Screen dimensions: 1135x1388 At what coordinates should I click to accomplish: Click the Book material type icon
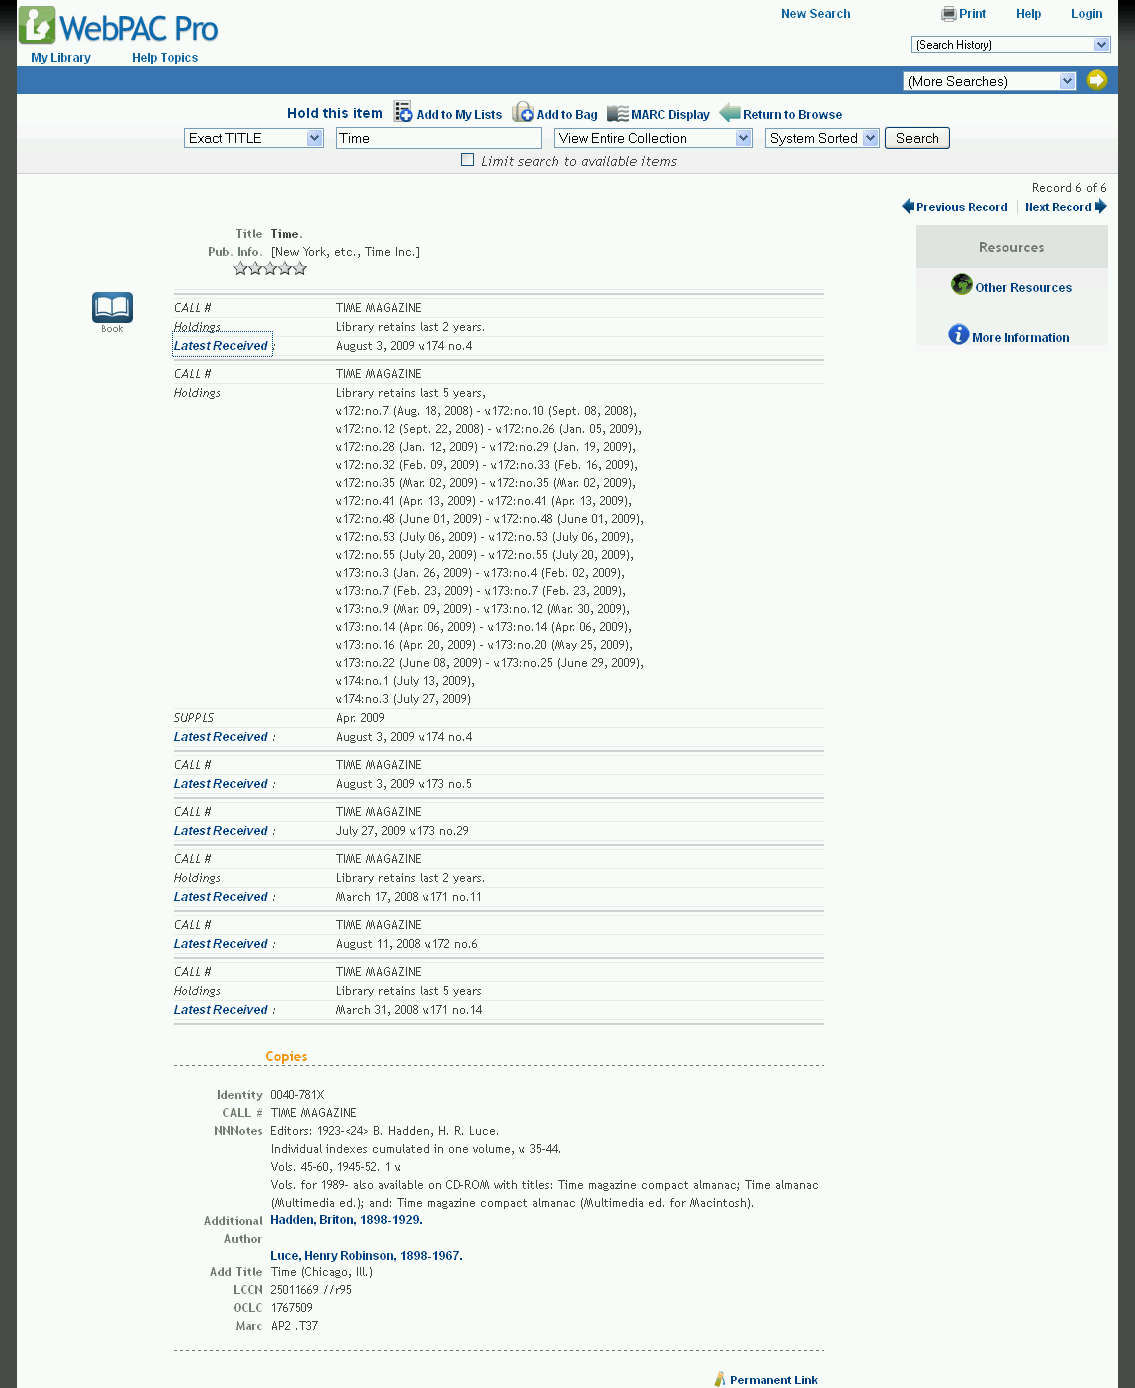pos(112,308)
